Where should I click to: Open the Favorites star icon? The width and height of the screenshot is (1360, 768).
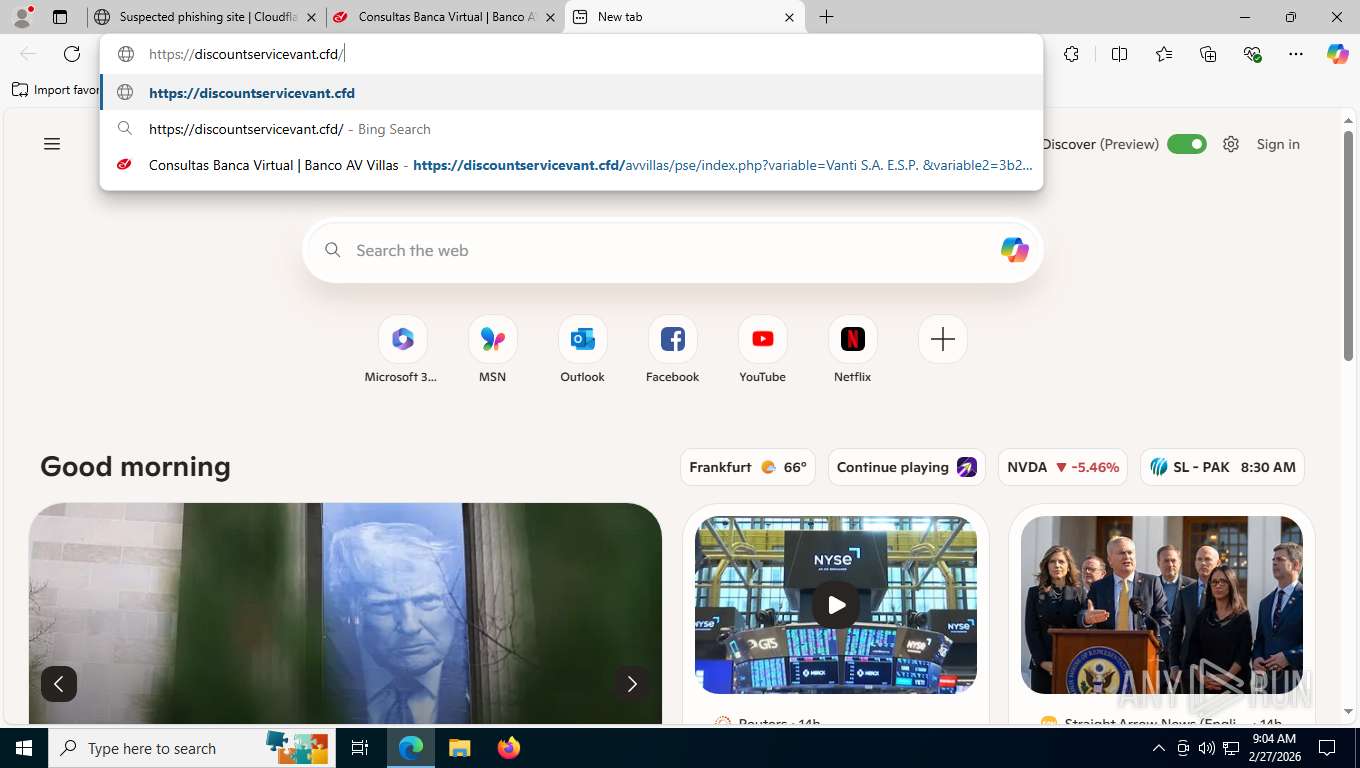[x=1164, y=54]
